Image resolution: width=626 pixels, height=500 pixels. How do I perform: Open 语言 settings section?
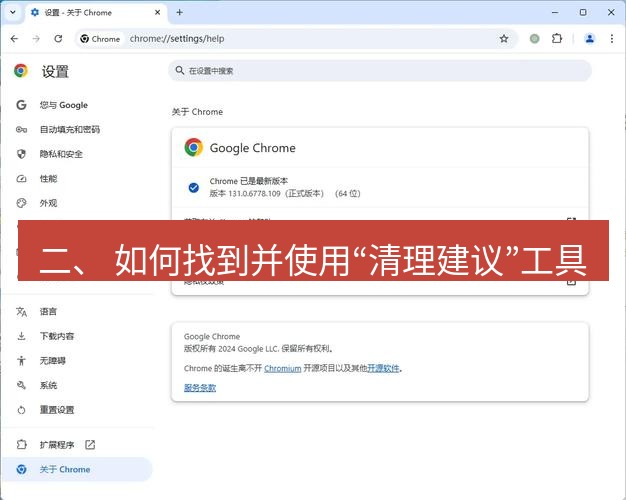click(x=77, y=312)
